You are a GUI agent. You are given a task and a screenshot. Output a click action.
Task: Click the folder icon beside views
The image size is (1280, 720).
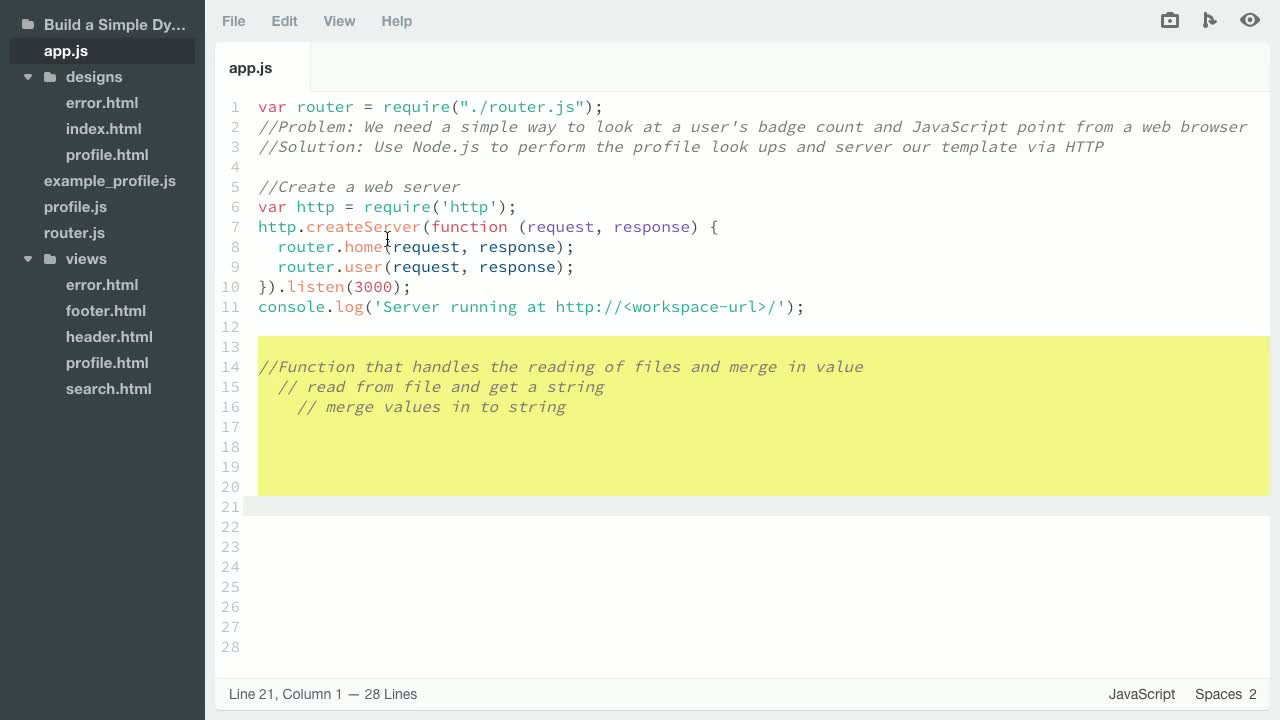click(x=50, y=259)
